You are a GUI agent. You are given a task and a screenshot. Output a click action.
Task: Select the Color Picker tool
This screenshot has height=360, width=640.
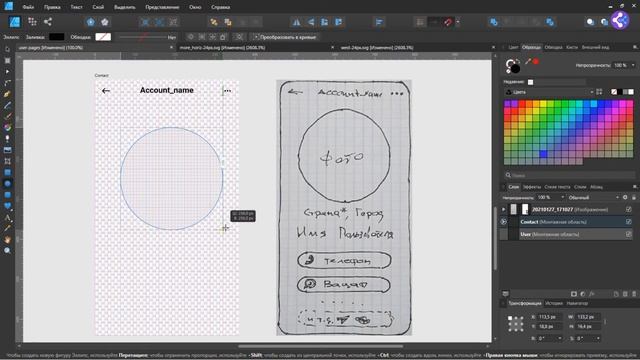coord(7,228)
